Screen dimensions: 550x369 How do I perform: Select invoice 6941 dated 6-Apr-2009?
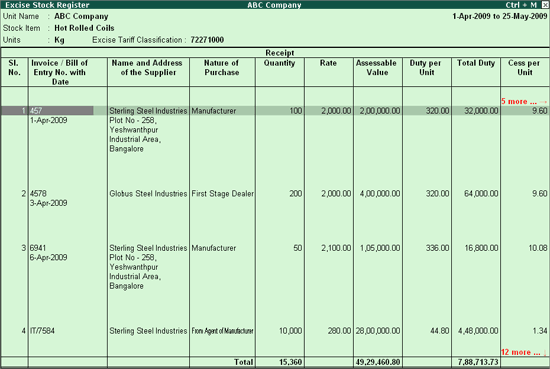tap(48, 253)
